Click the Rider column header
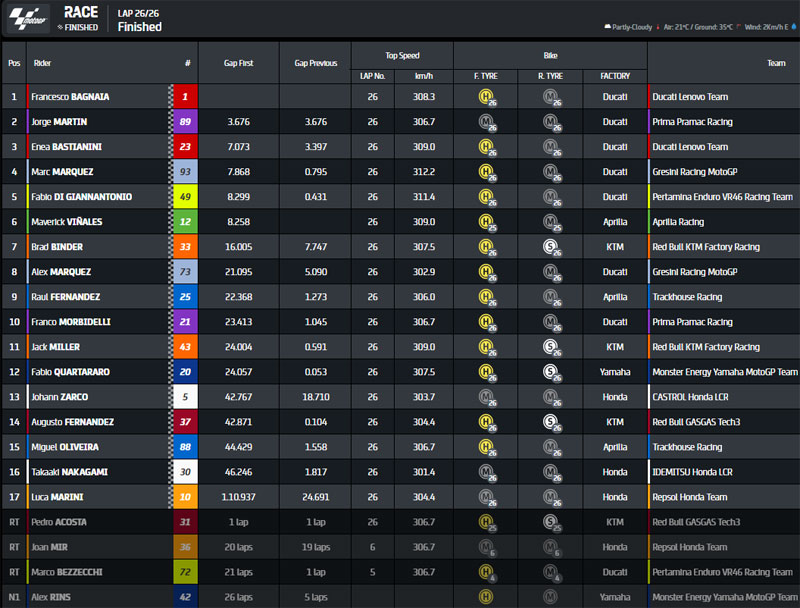The height and width of the screenshot is (608, 800). click(44, 62)
